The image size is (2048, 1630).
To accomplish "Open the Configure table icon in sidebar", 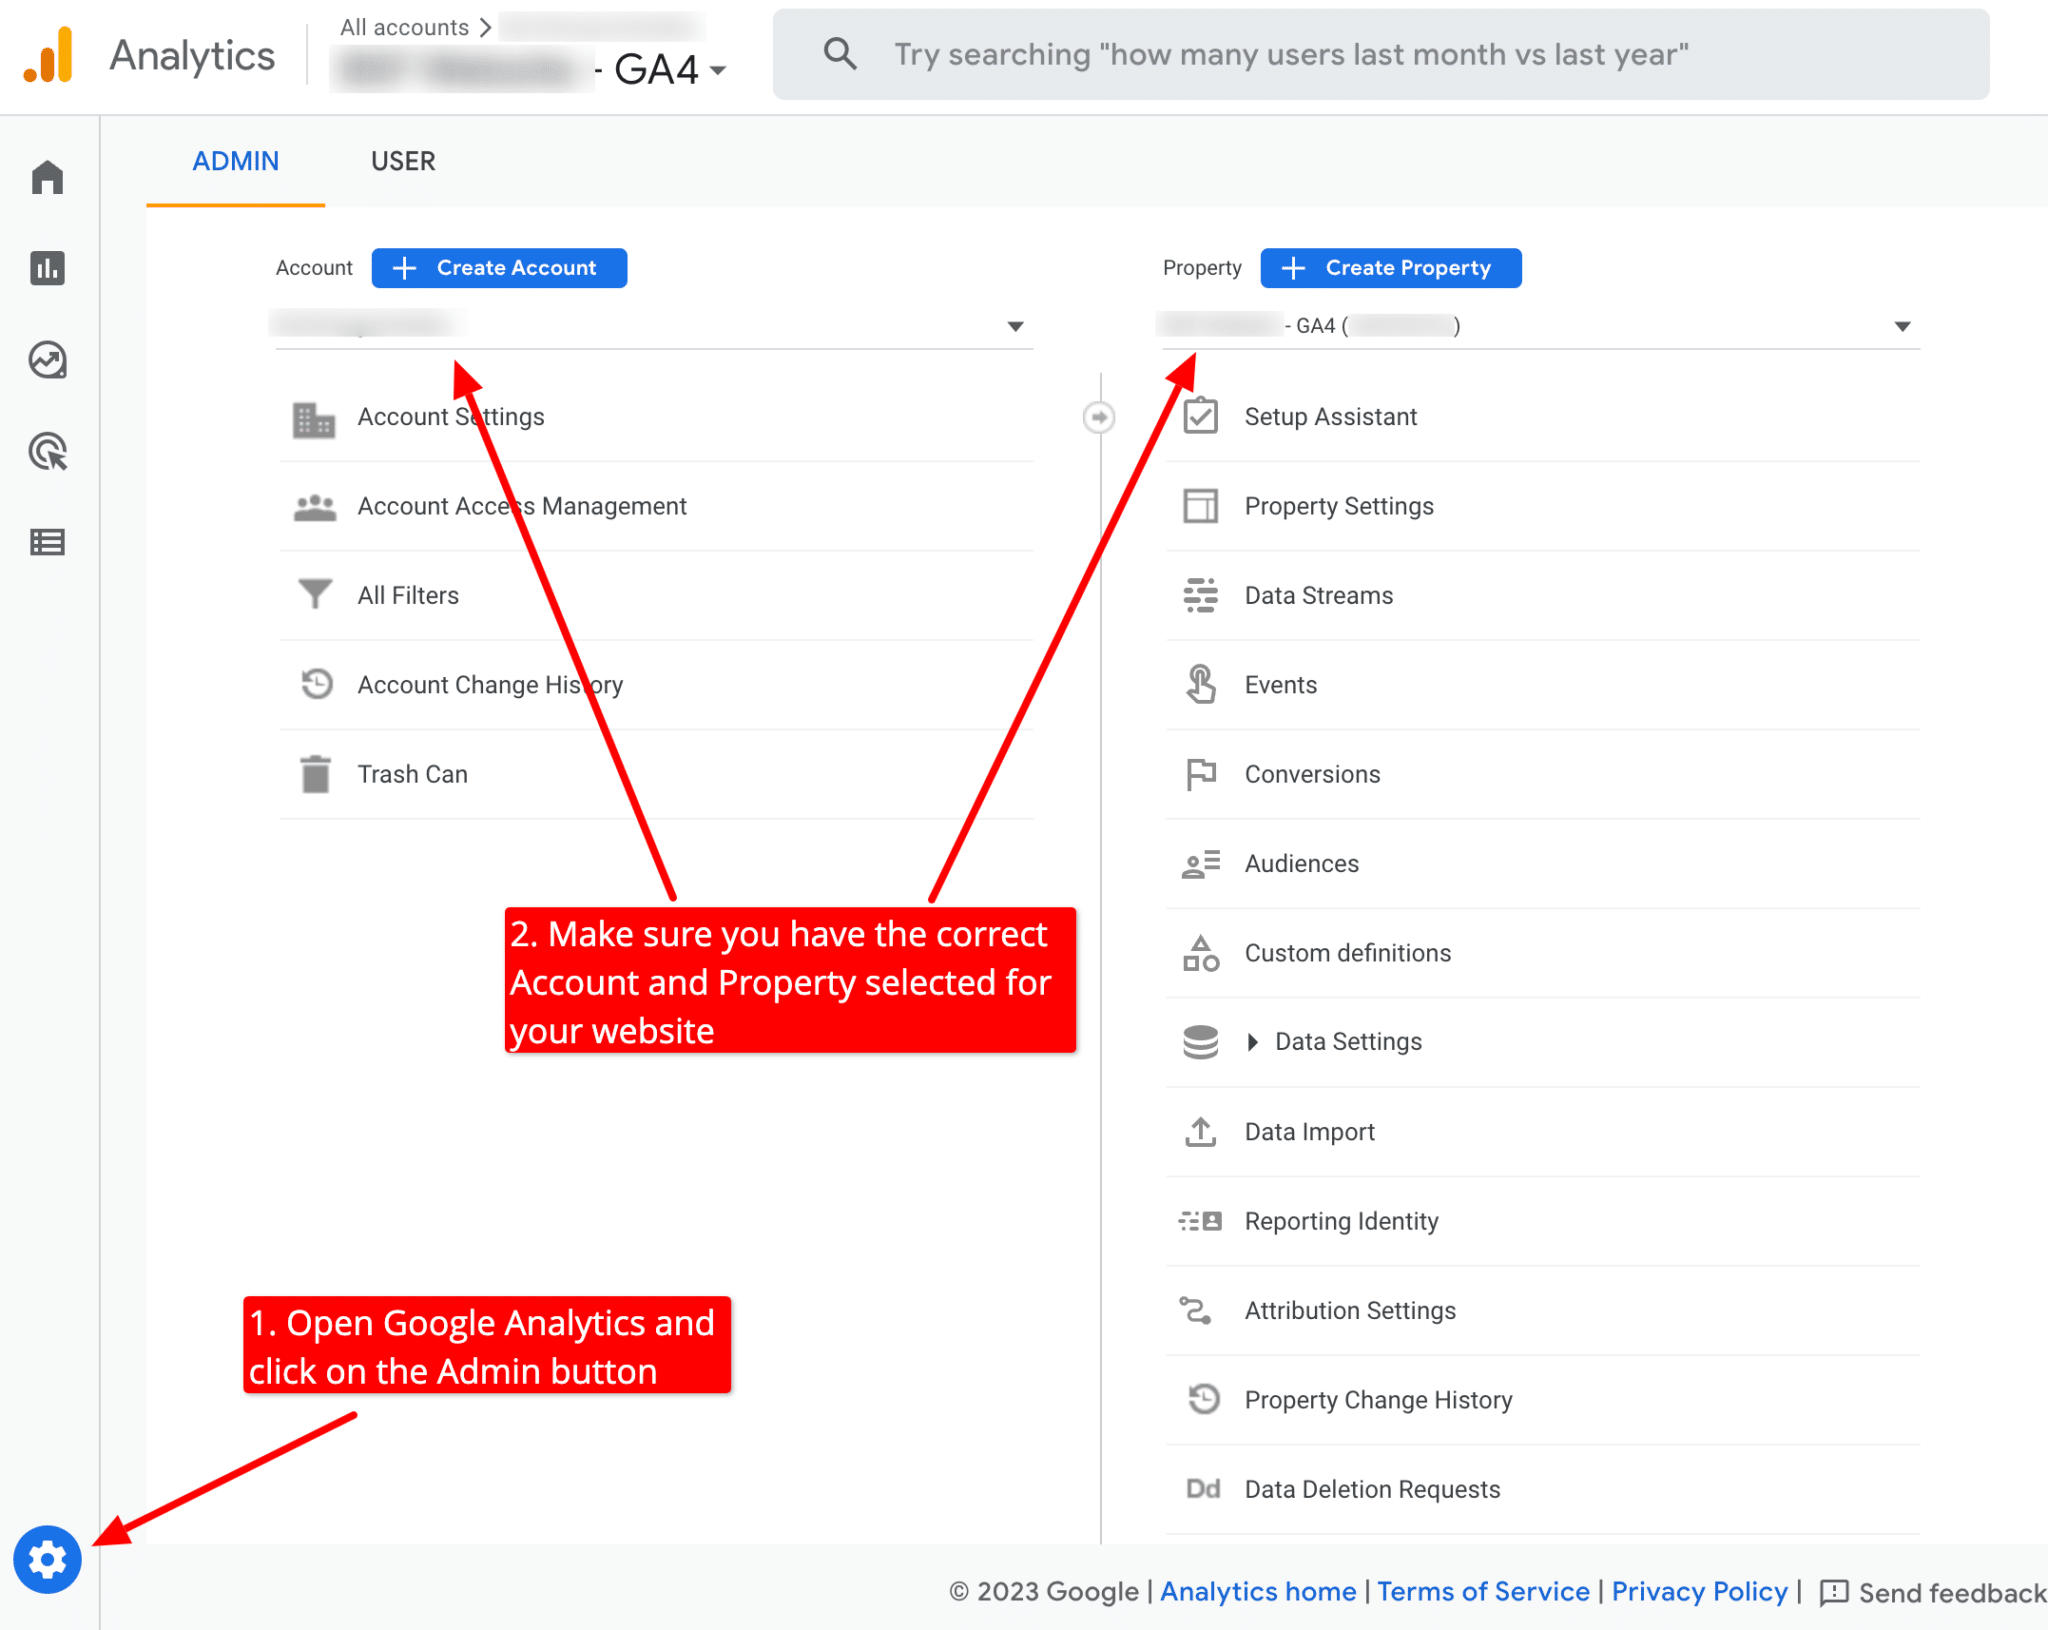I will (47, 542).
